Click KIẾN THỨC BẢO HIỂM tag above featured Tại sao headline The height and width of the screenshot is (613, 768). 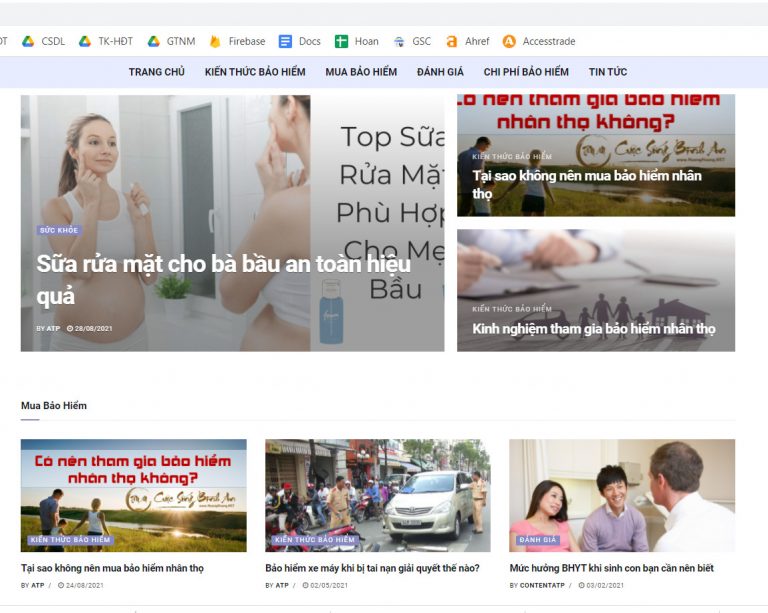pos(512,156)
